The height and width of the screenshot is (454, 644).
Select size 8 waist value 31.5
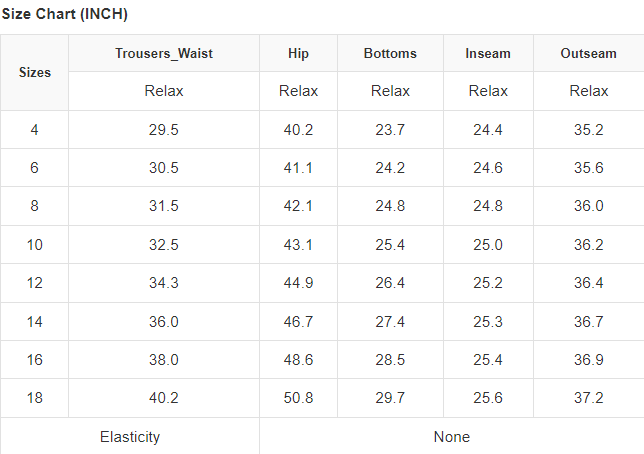164,206
